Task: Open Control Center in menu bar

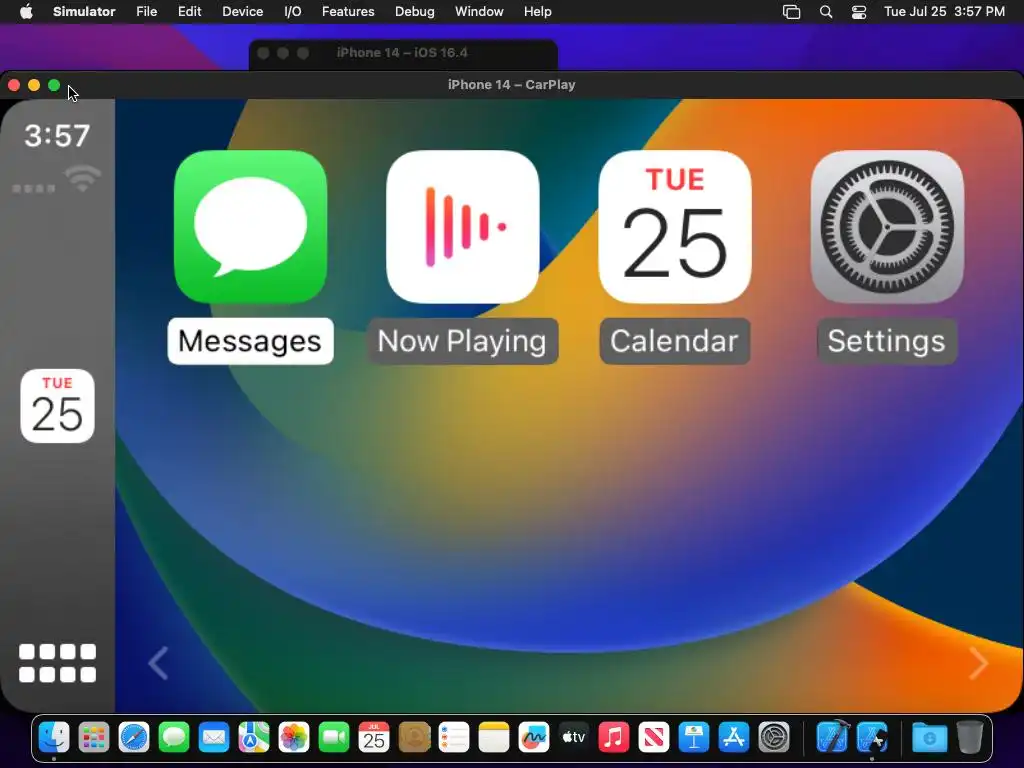Action: pyautogui.click(x=859, y=12)
